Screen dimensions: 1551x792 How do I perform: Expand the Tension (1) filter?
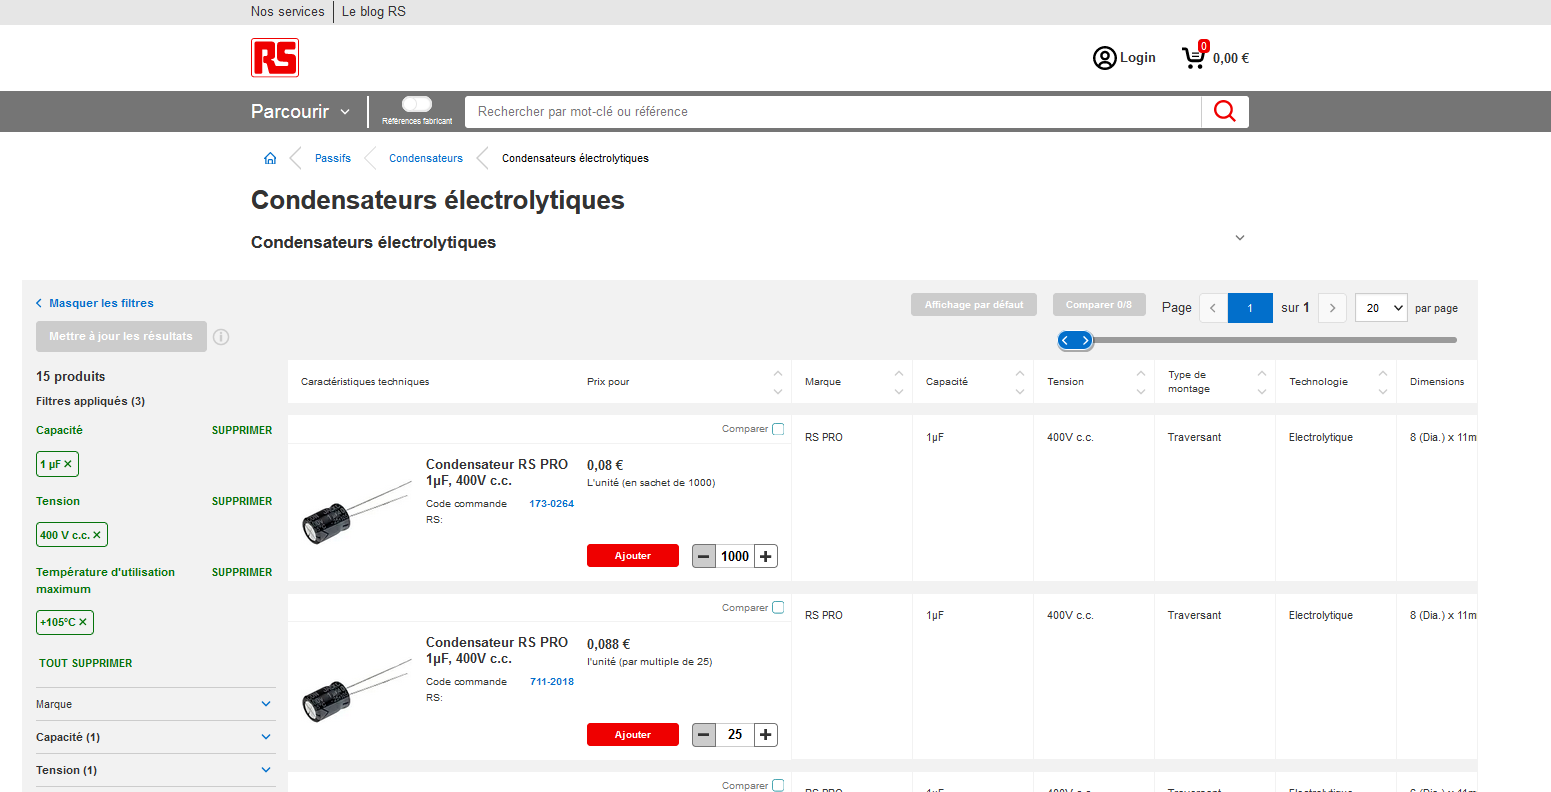coord(154,770)
